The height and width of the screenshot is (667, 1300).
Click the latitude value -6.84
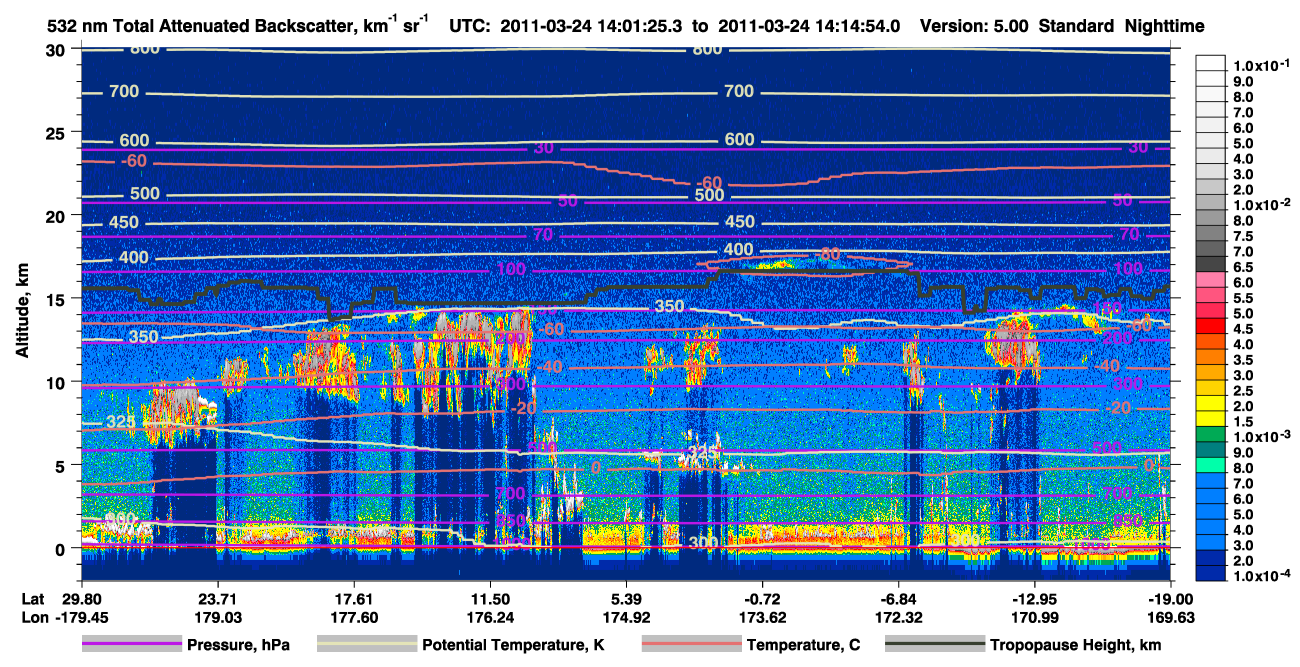898,598
